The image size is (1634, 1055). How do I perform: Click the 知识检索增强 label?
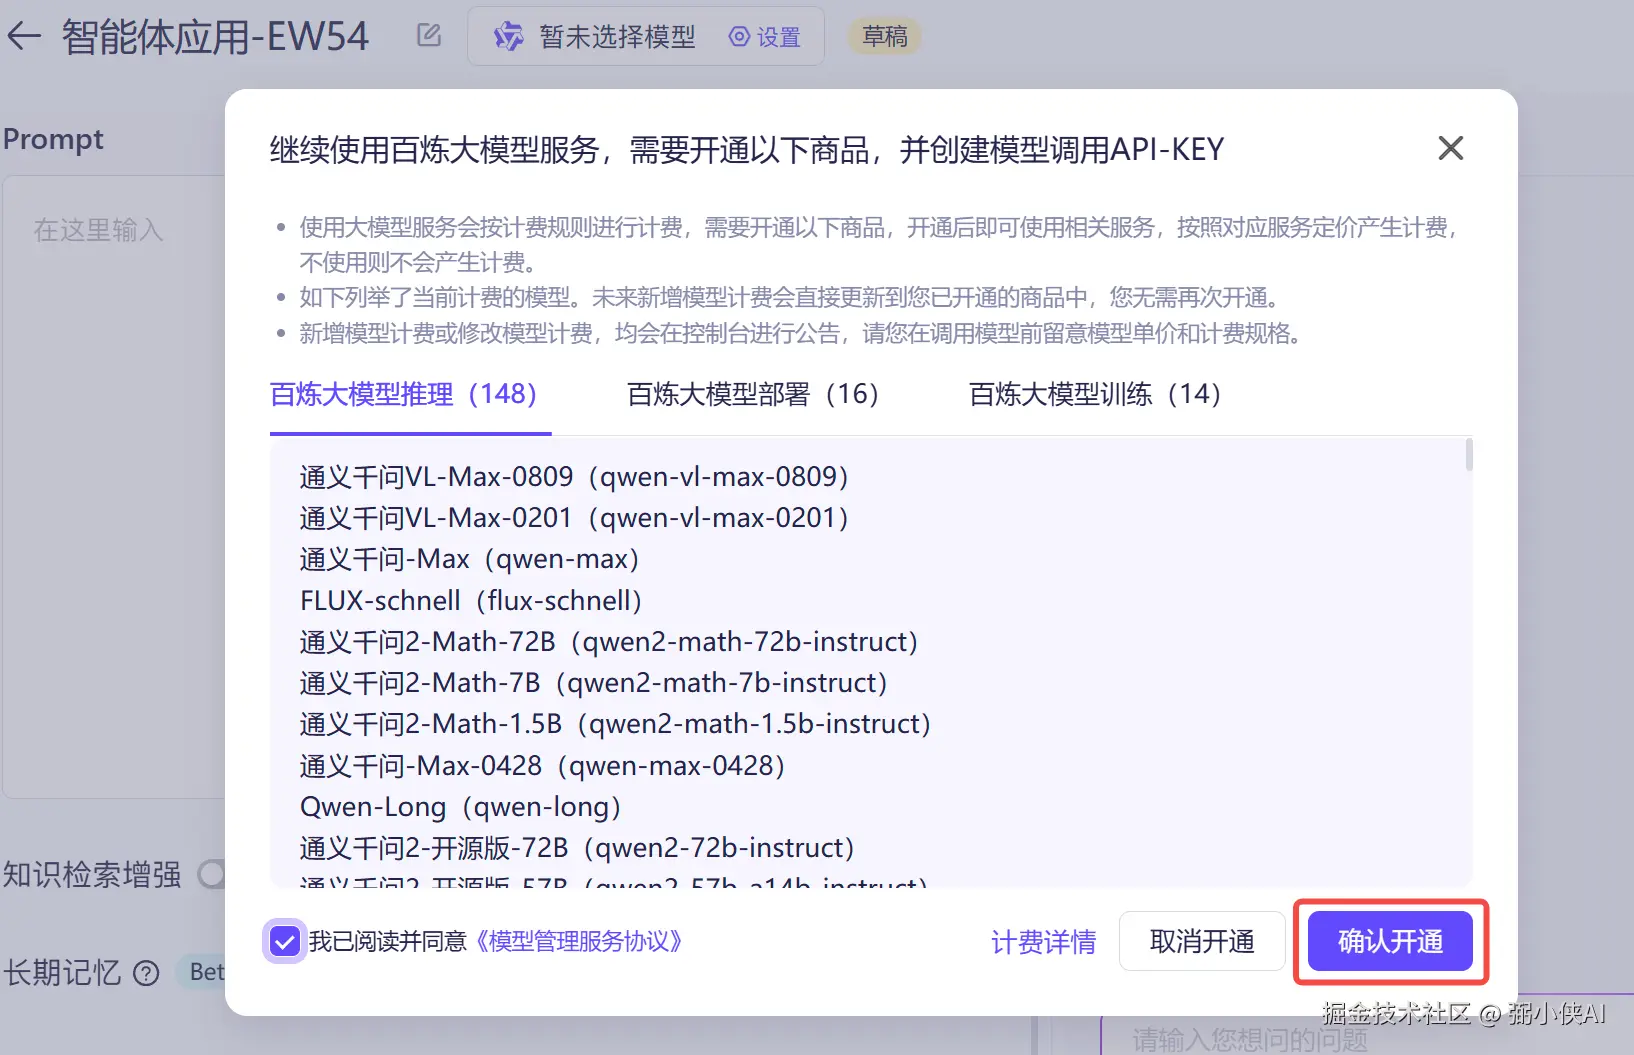[92, 875]
